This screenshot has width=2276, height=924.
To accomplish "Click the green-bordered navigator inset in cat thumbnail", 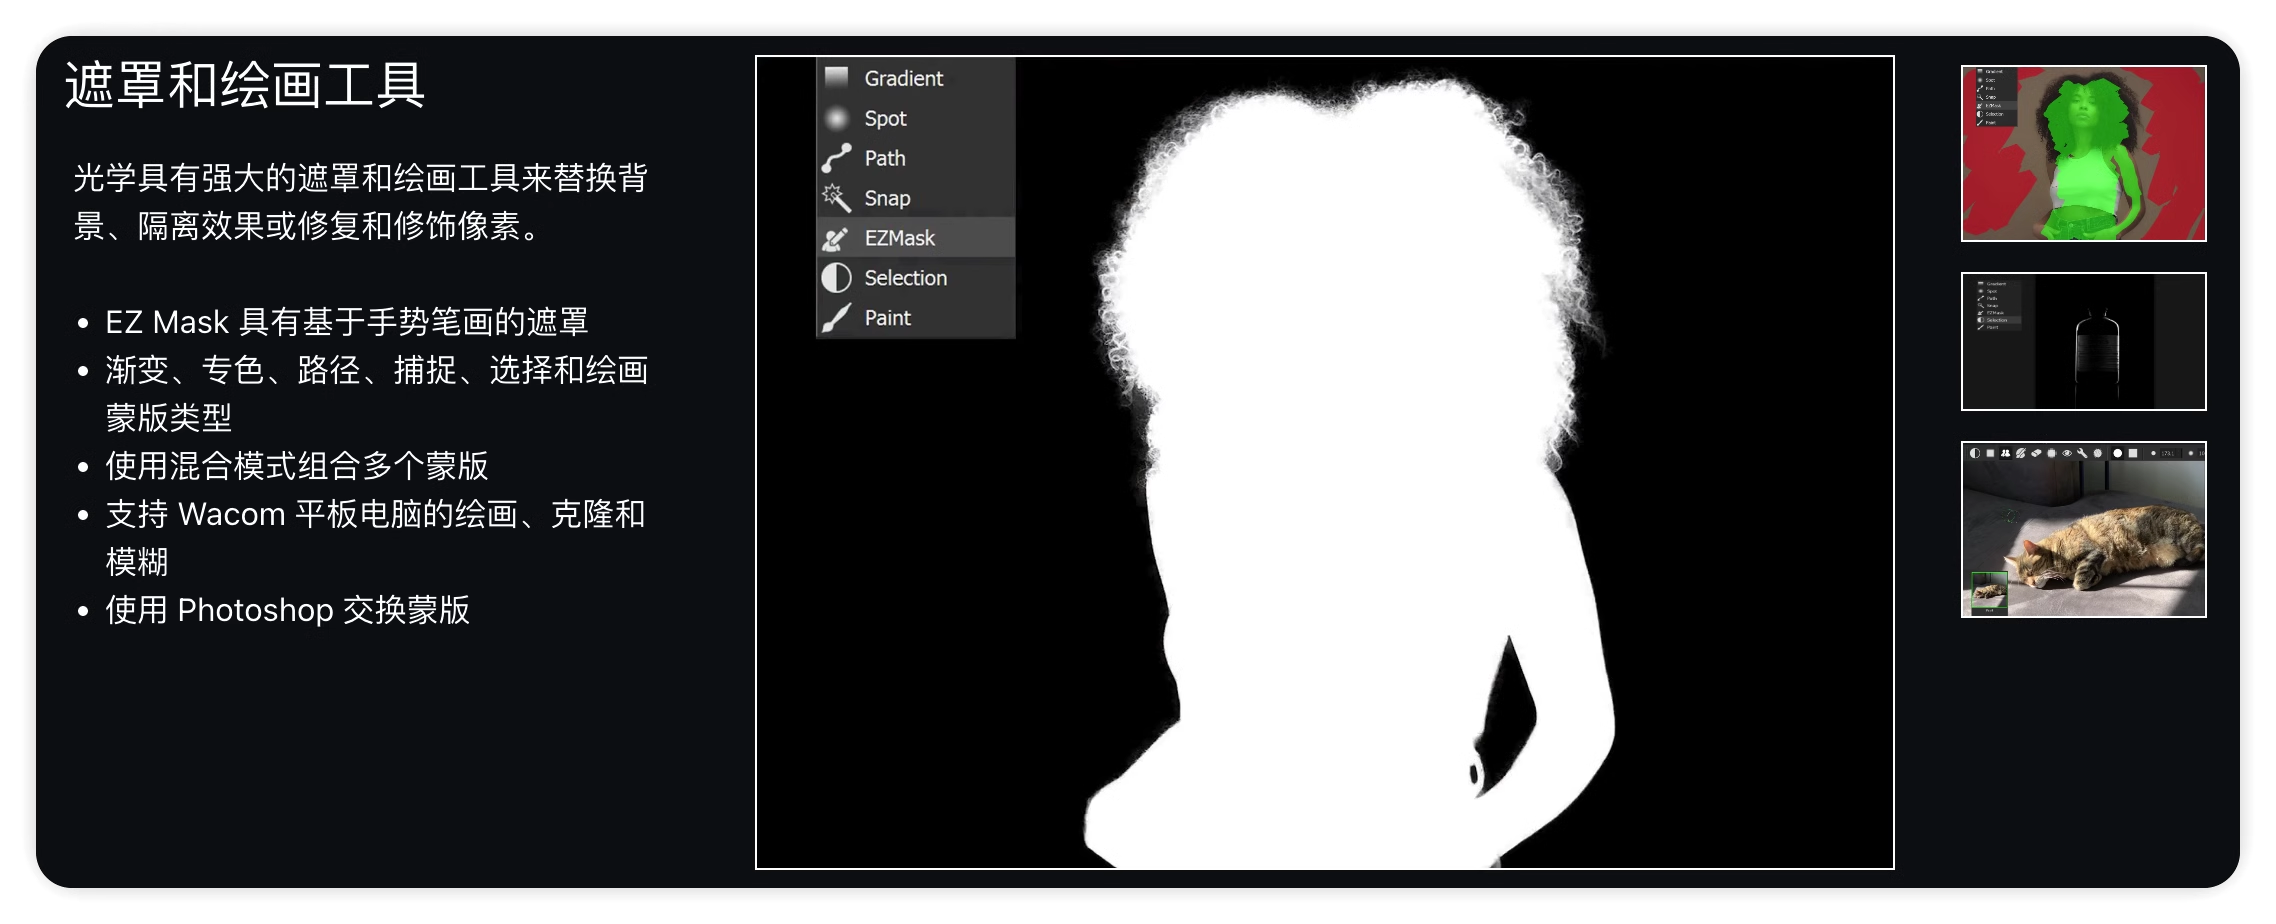I will pyautogui.click(x=1989, y=592).
